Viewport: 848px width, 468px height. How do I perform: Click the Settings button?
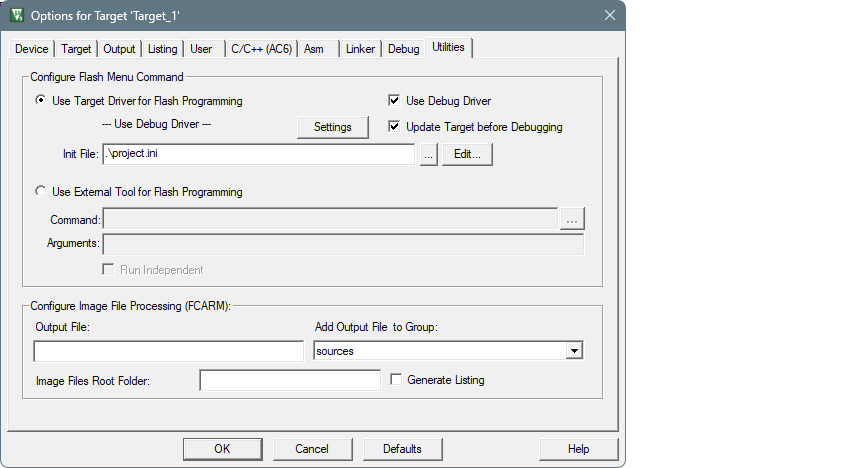click(333, 127)
